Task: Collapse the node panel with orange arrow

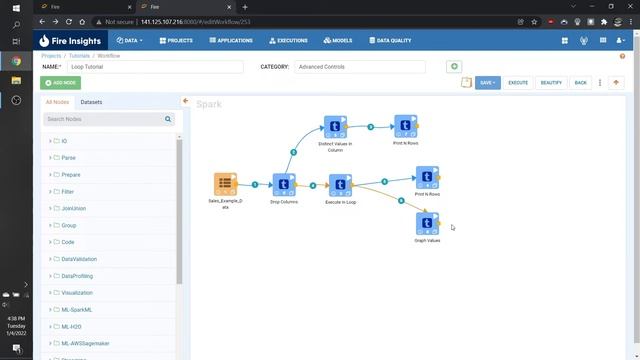Action: tap(186, 101)
